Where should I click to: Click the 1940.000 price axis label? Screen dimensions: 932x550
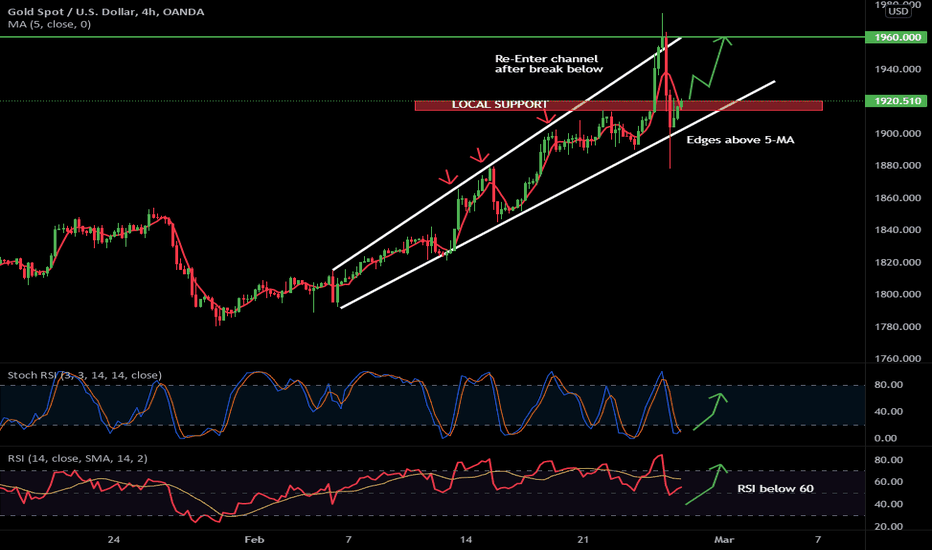tap(898, 70)
